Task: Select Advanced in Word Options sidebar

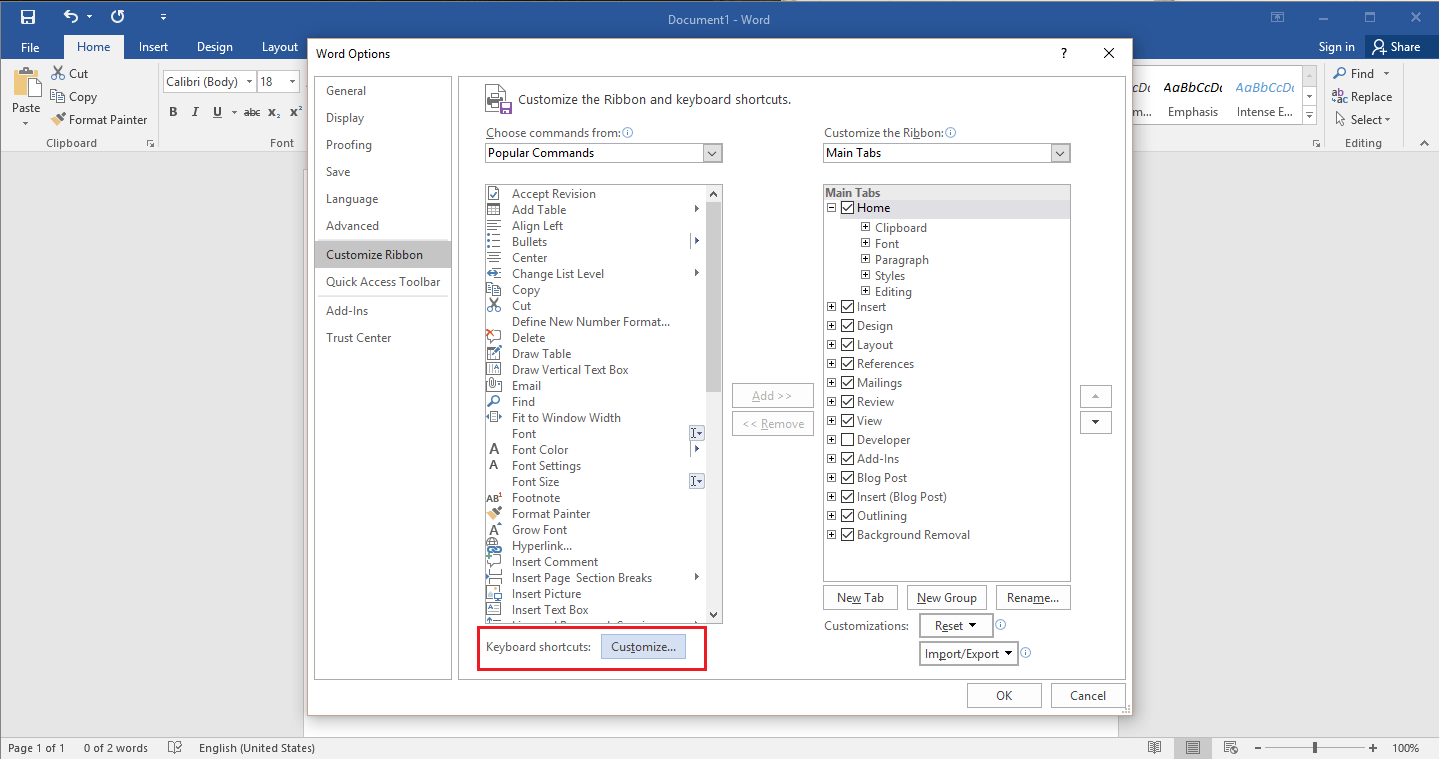Action: 383,226
